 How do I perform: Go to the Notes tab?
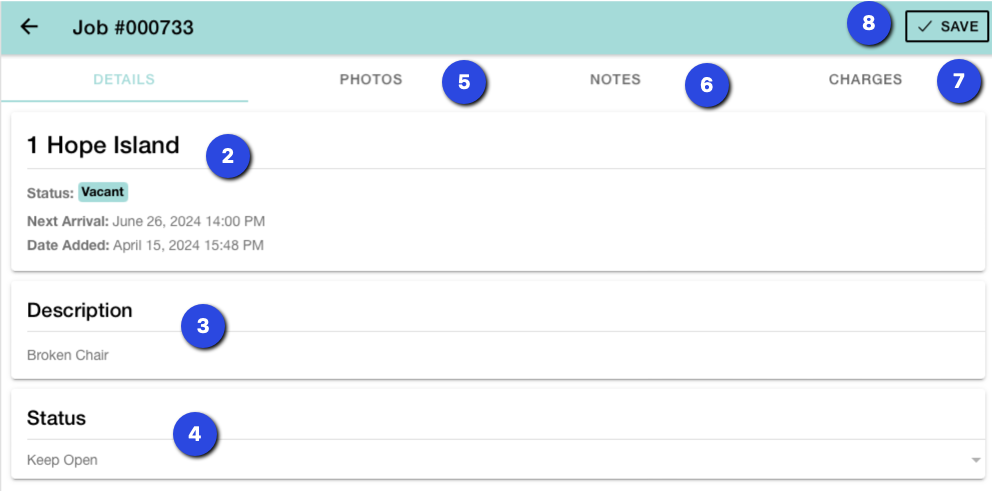(x=615, y=80)
